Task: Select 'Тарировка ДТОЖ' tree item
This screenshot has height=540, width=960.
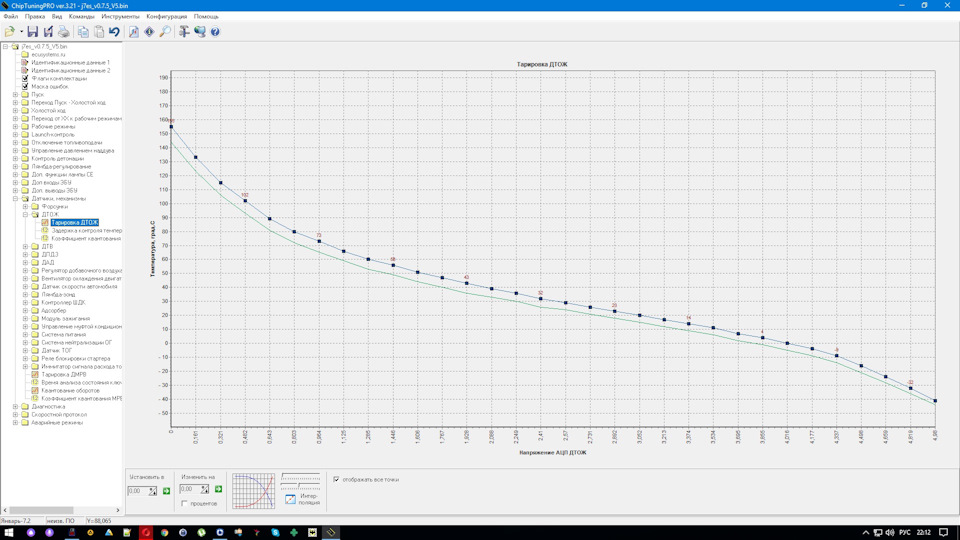Action: tap(75, 223)
